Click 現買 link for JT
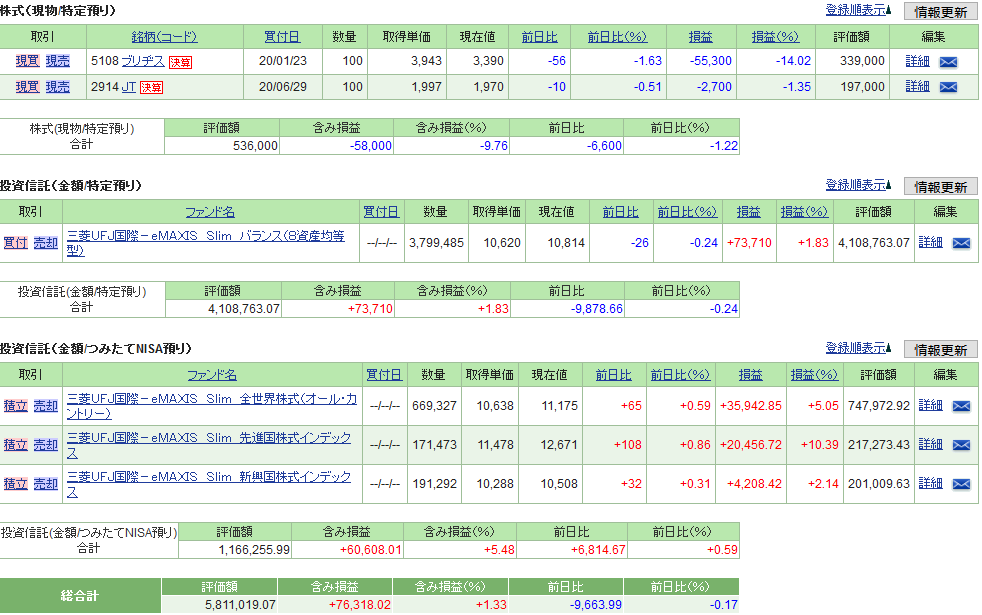This screenshot has height=615, width=982. coord(28,86)
